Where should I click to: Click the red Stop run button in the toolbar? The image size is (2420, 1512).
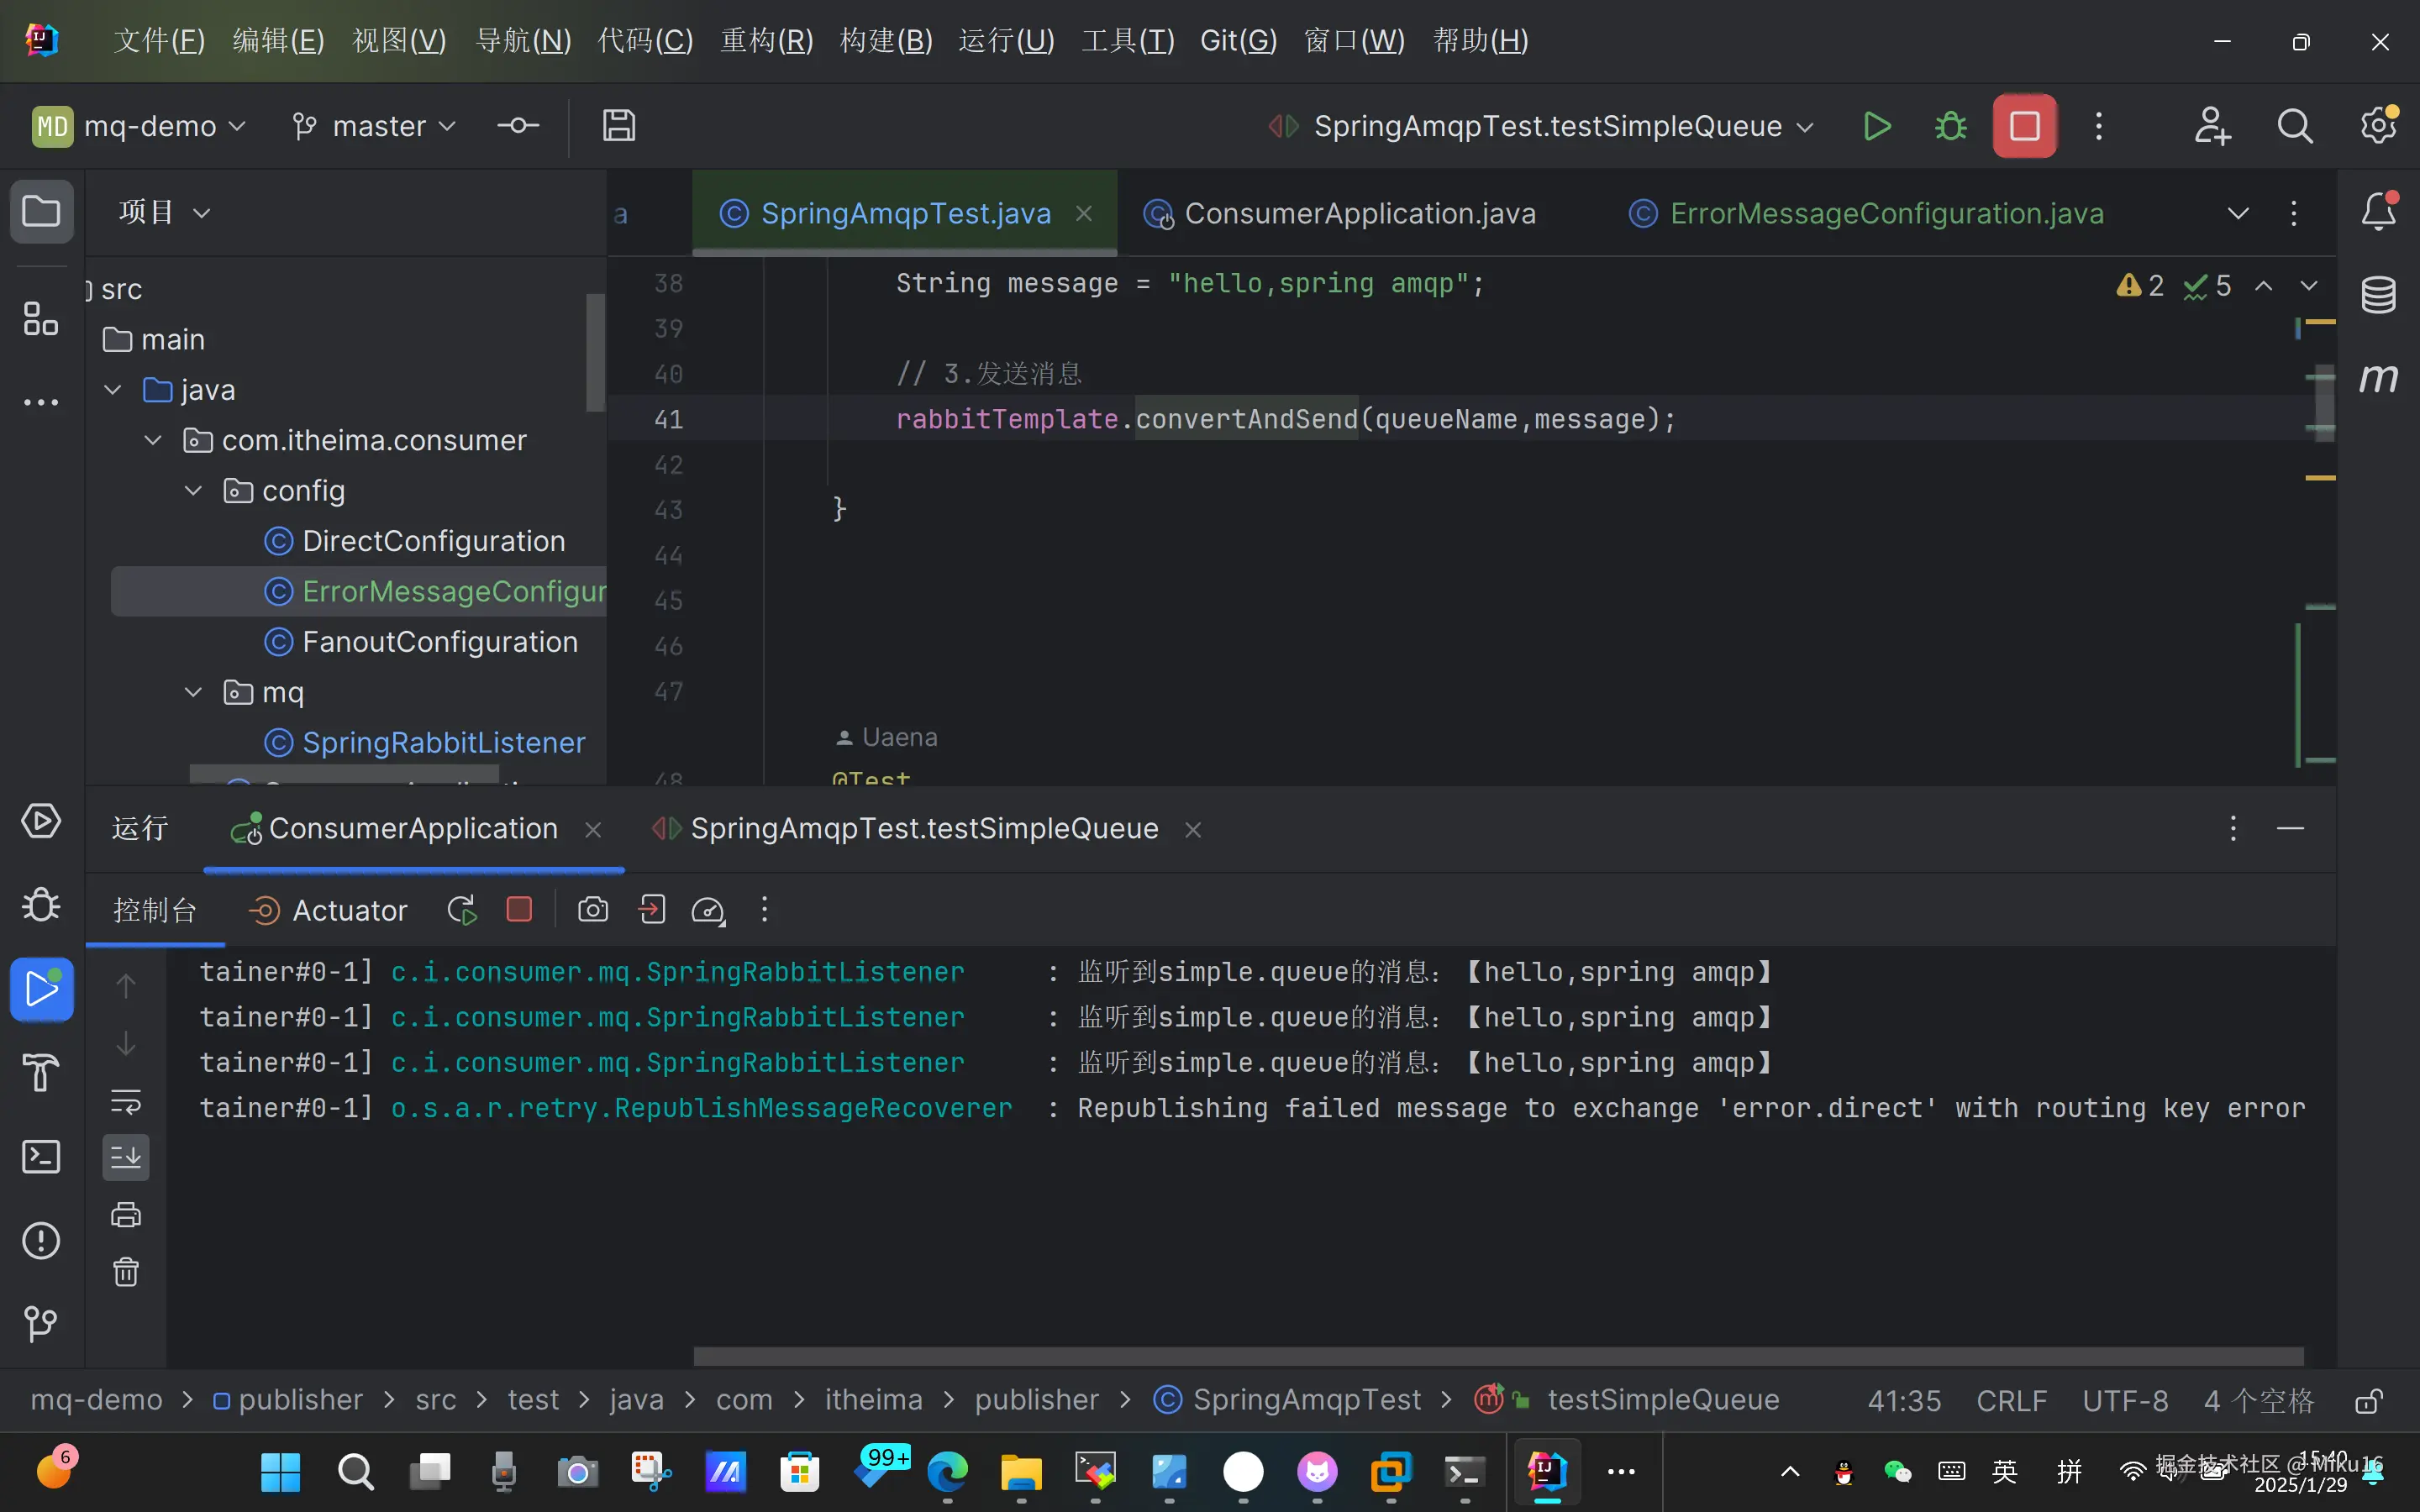2024,126
